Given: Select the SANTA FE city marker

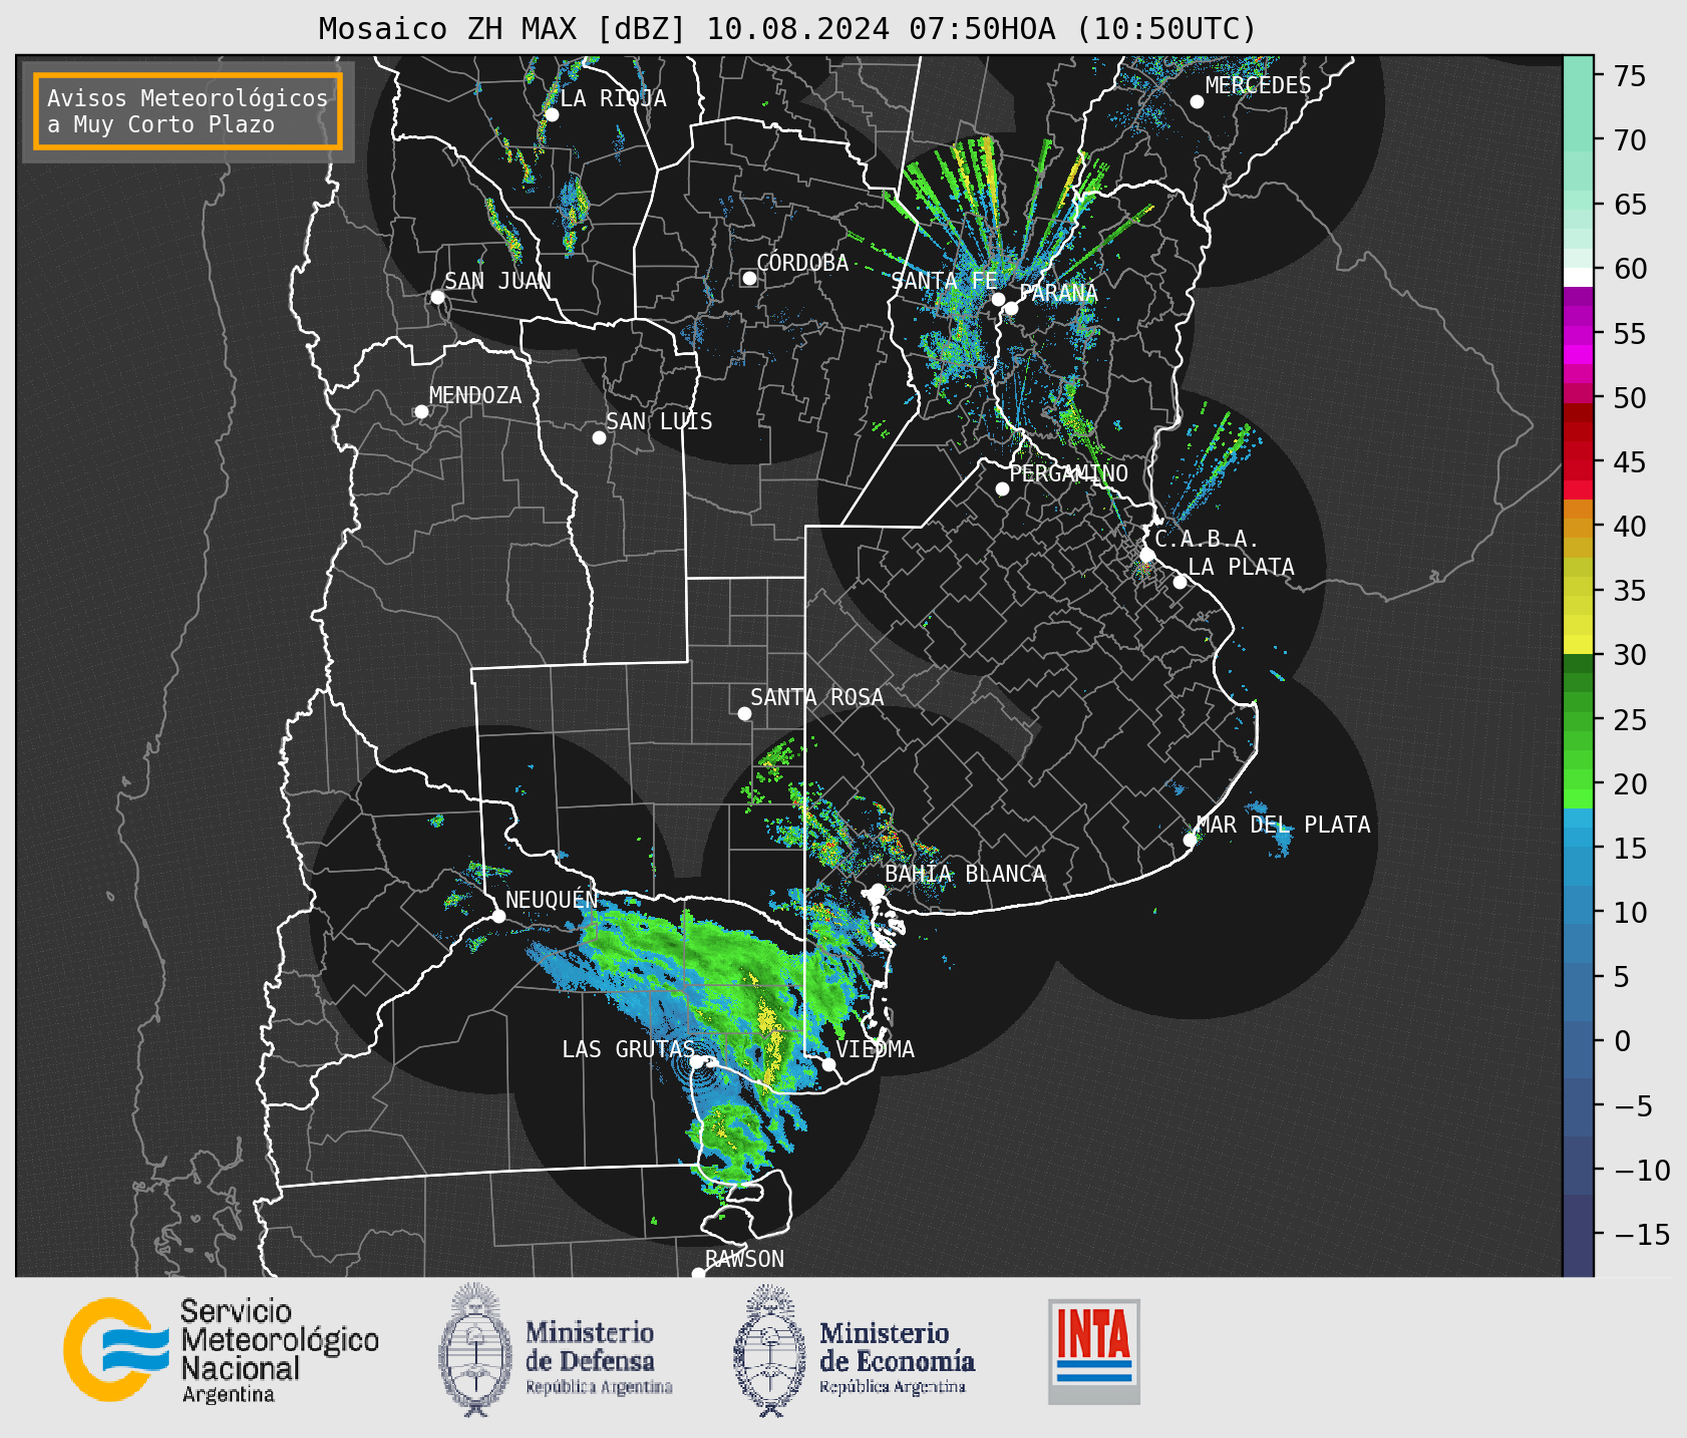Looking at the screenshot, I should tap(998, 299).
